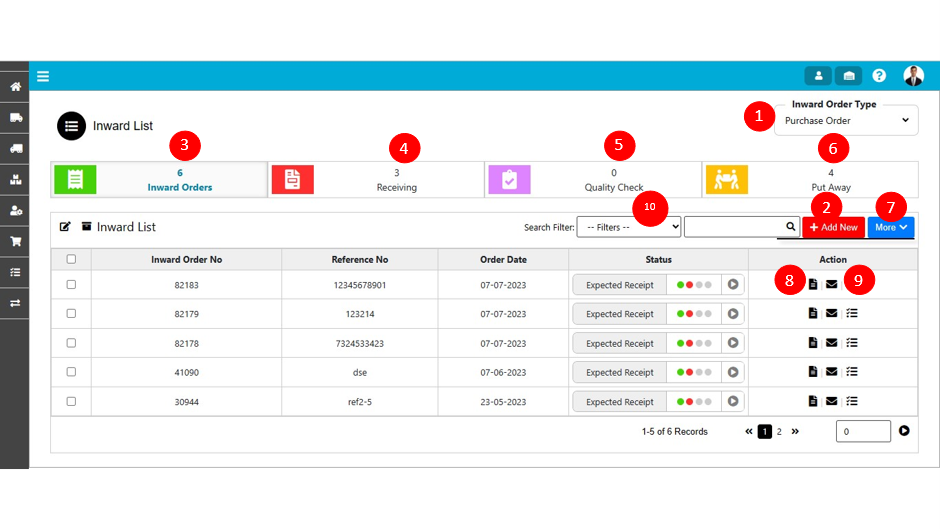
Task: Open the help question mark icon
Action: point(879,76)
